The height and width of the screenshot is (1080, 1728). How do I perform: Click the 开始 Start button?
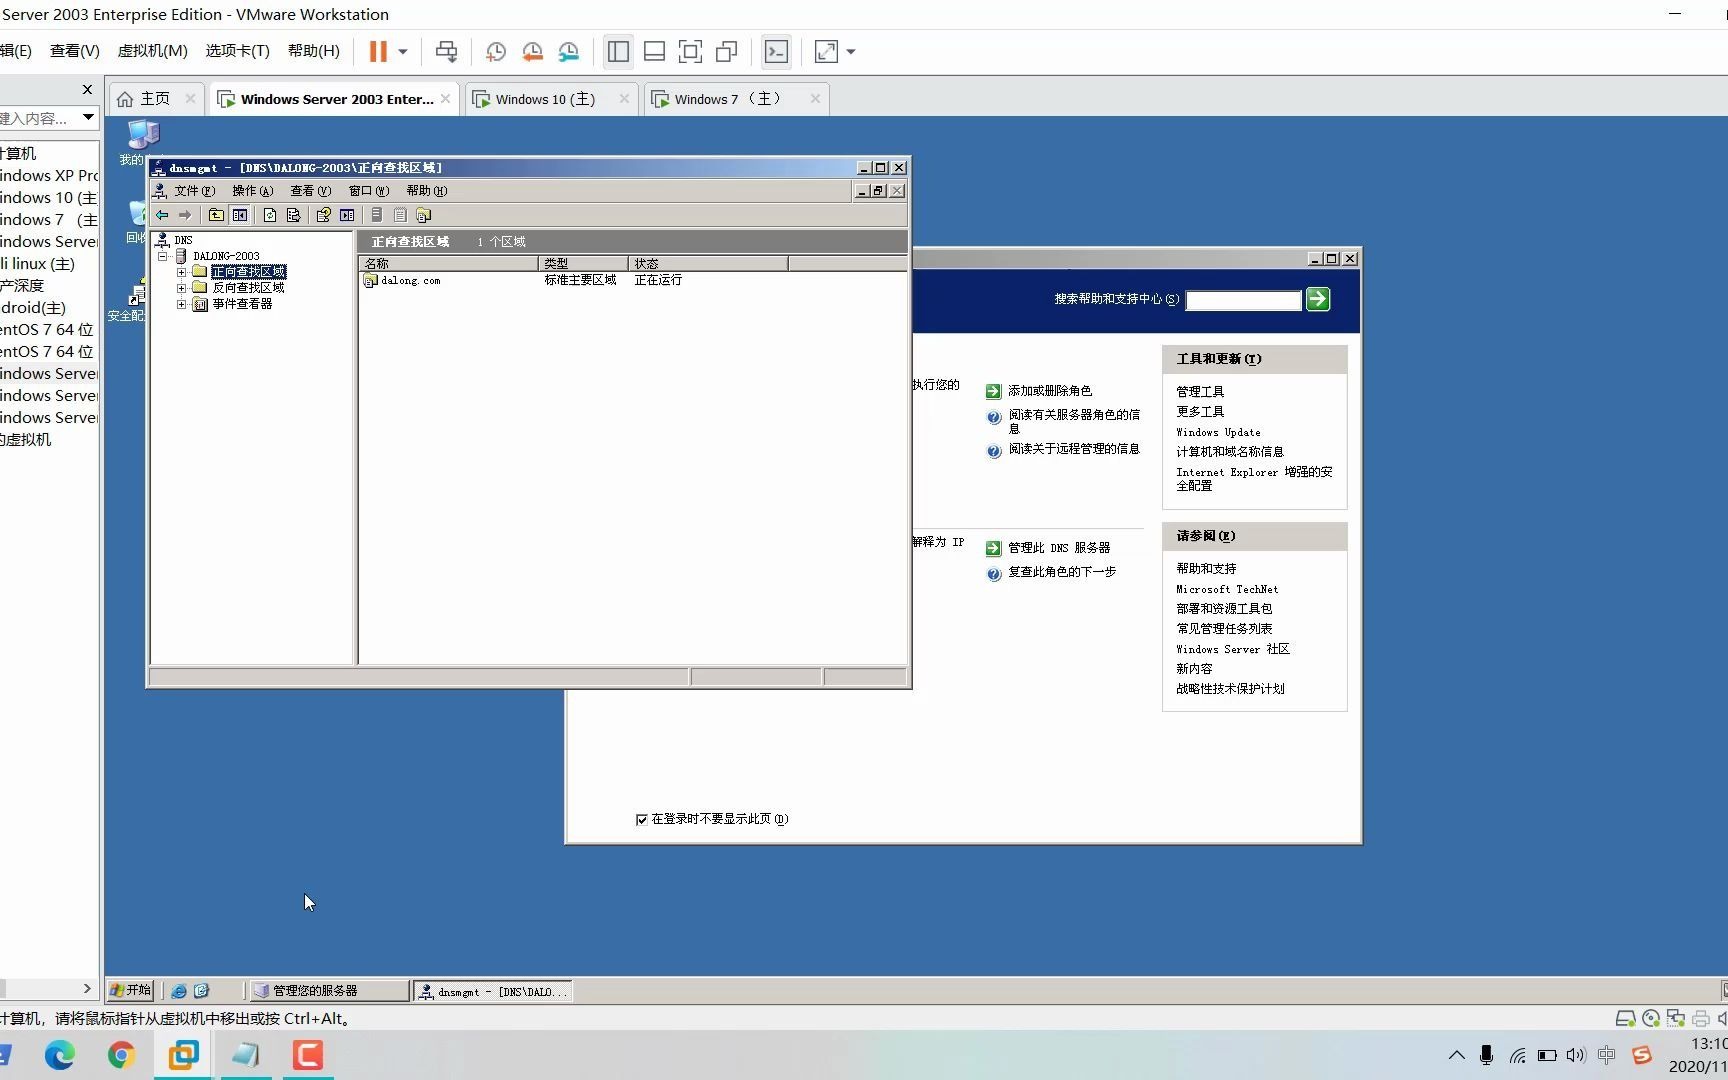click(x=130, y=990)
